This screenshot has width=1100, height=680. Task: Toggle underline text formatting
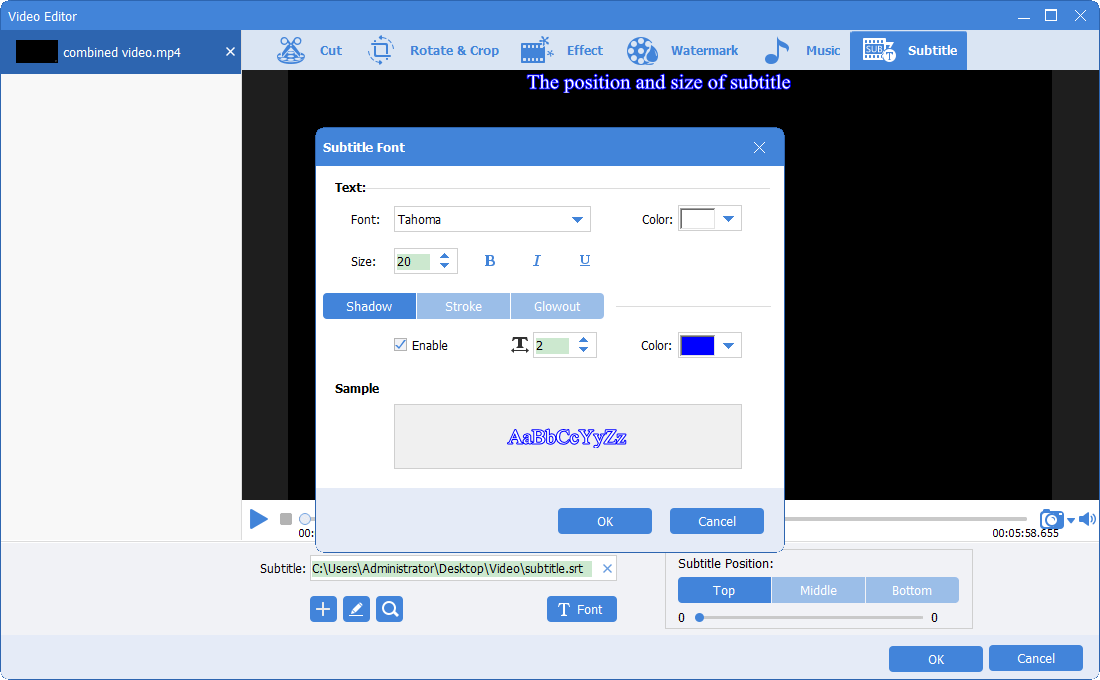click(585, 261)
